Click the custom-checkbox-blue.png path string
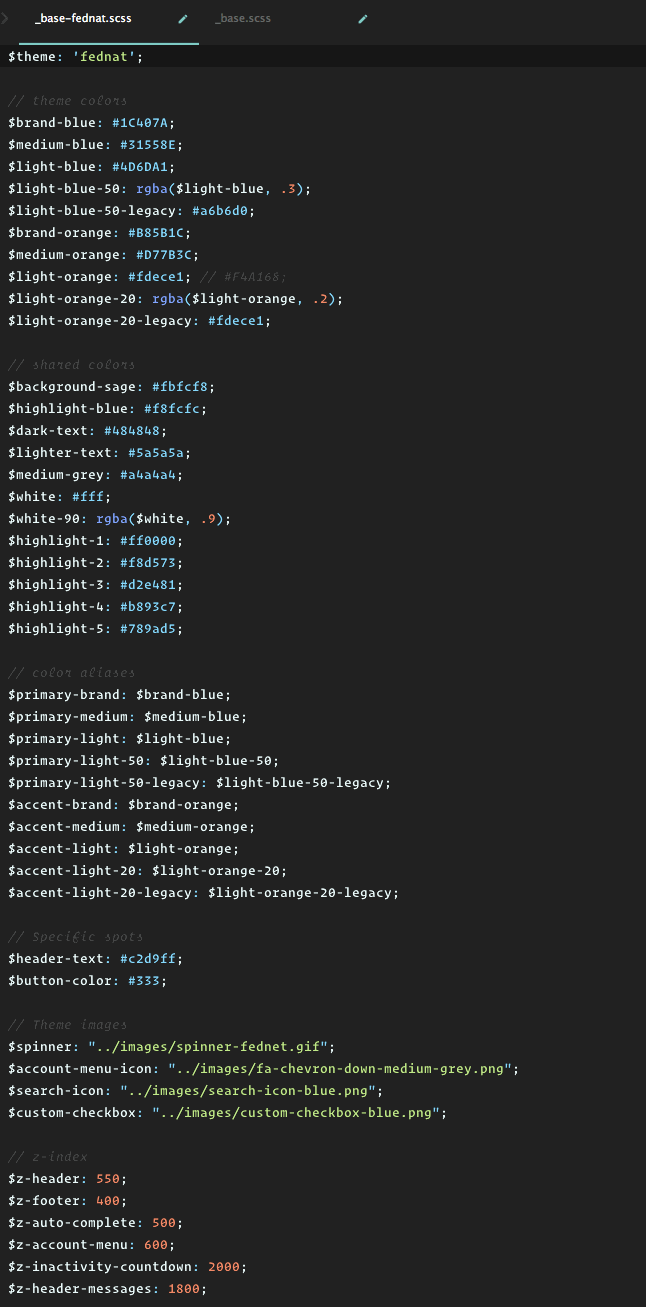646x1307 pixels. (299, 1113)
